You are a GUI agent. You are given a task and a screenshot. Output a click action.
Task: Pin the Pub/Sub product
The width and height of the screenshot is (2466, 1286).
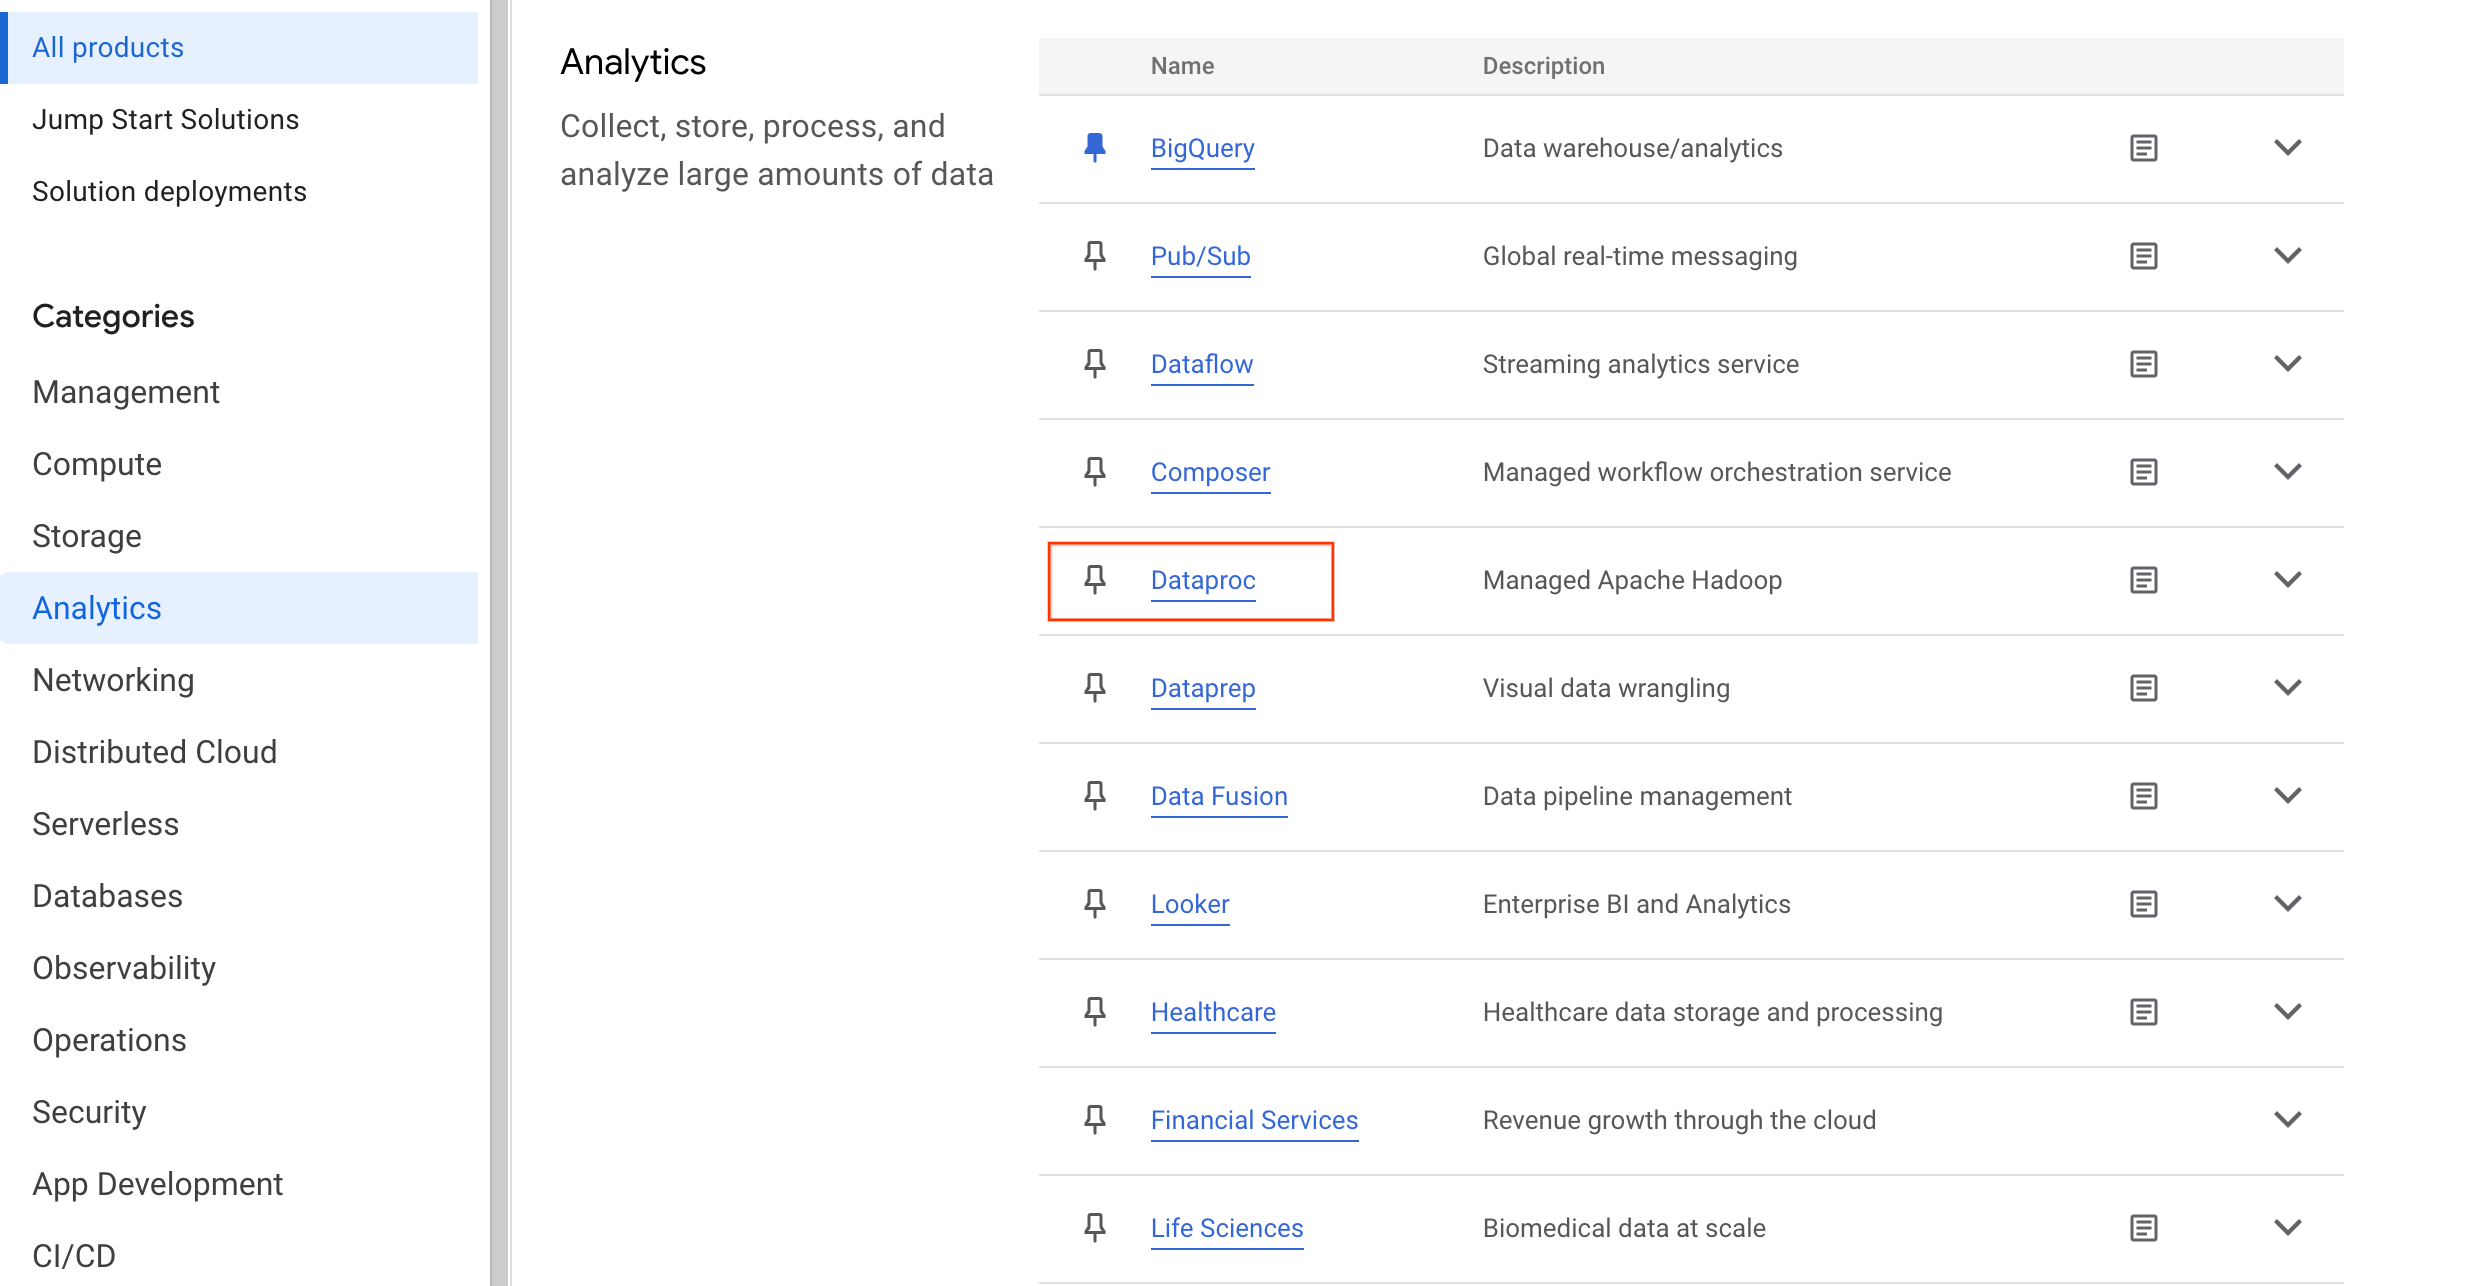tap(1095, 256)
